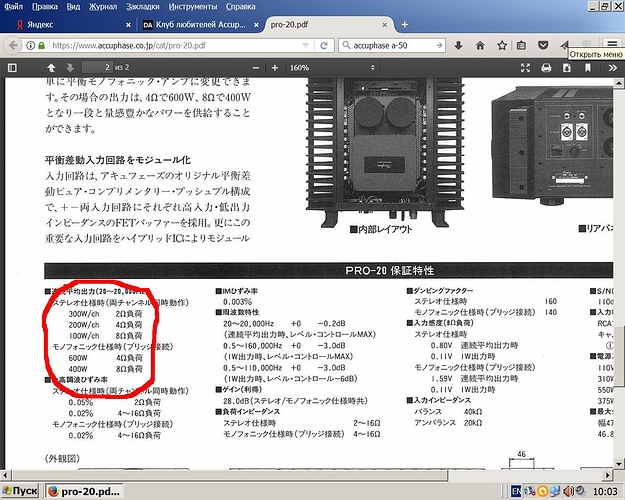Click horizontal scrollbar left arrow
Screen dimensions: 625x500
[4, 475]
